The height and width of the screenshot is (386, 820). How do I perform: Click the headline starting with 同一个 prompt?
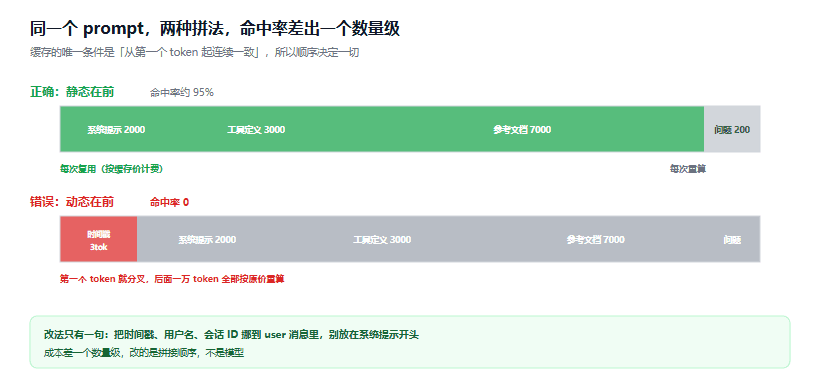(214, 29)
